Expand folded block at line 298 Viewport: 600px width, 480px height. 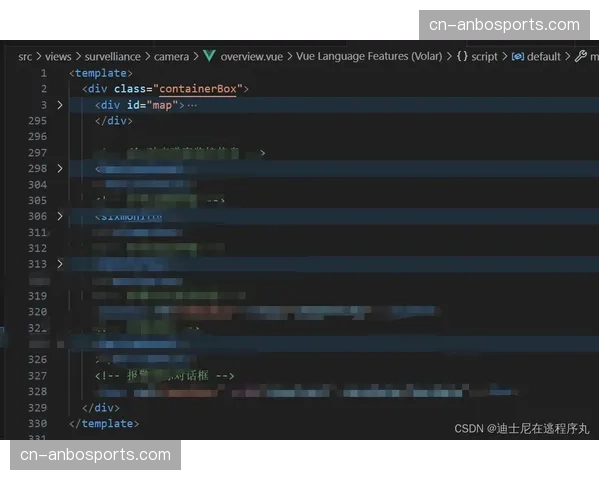pyautogui.click(x=60, y=169)
